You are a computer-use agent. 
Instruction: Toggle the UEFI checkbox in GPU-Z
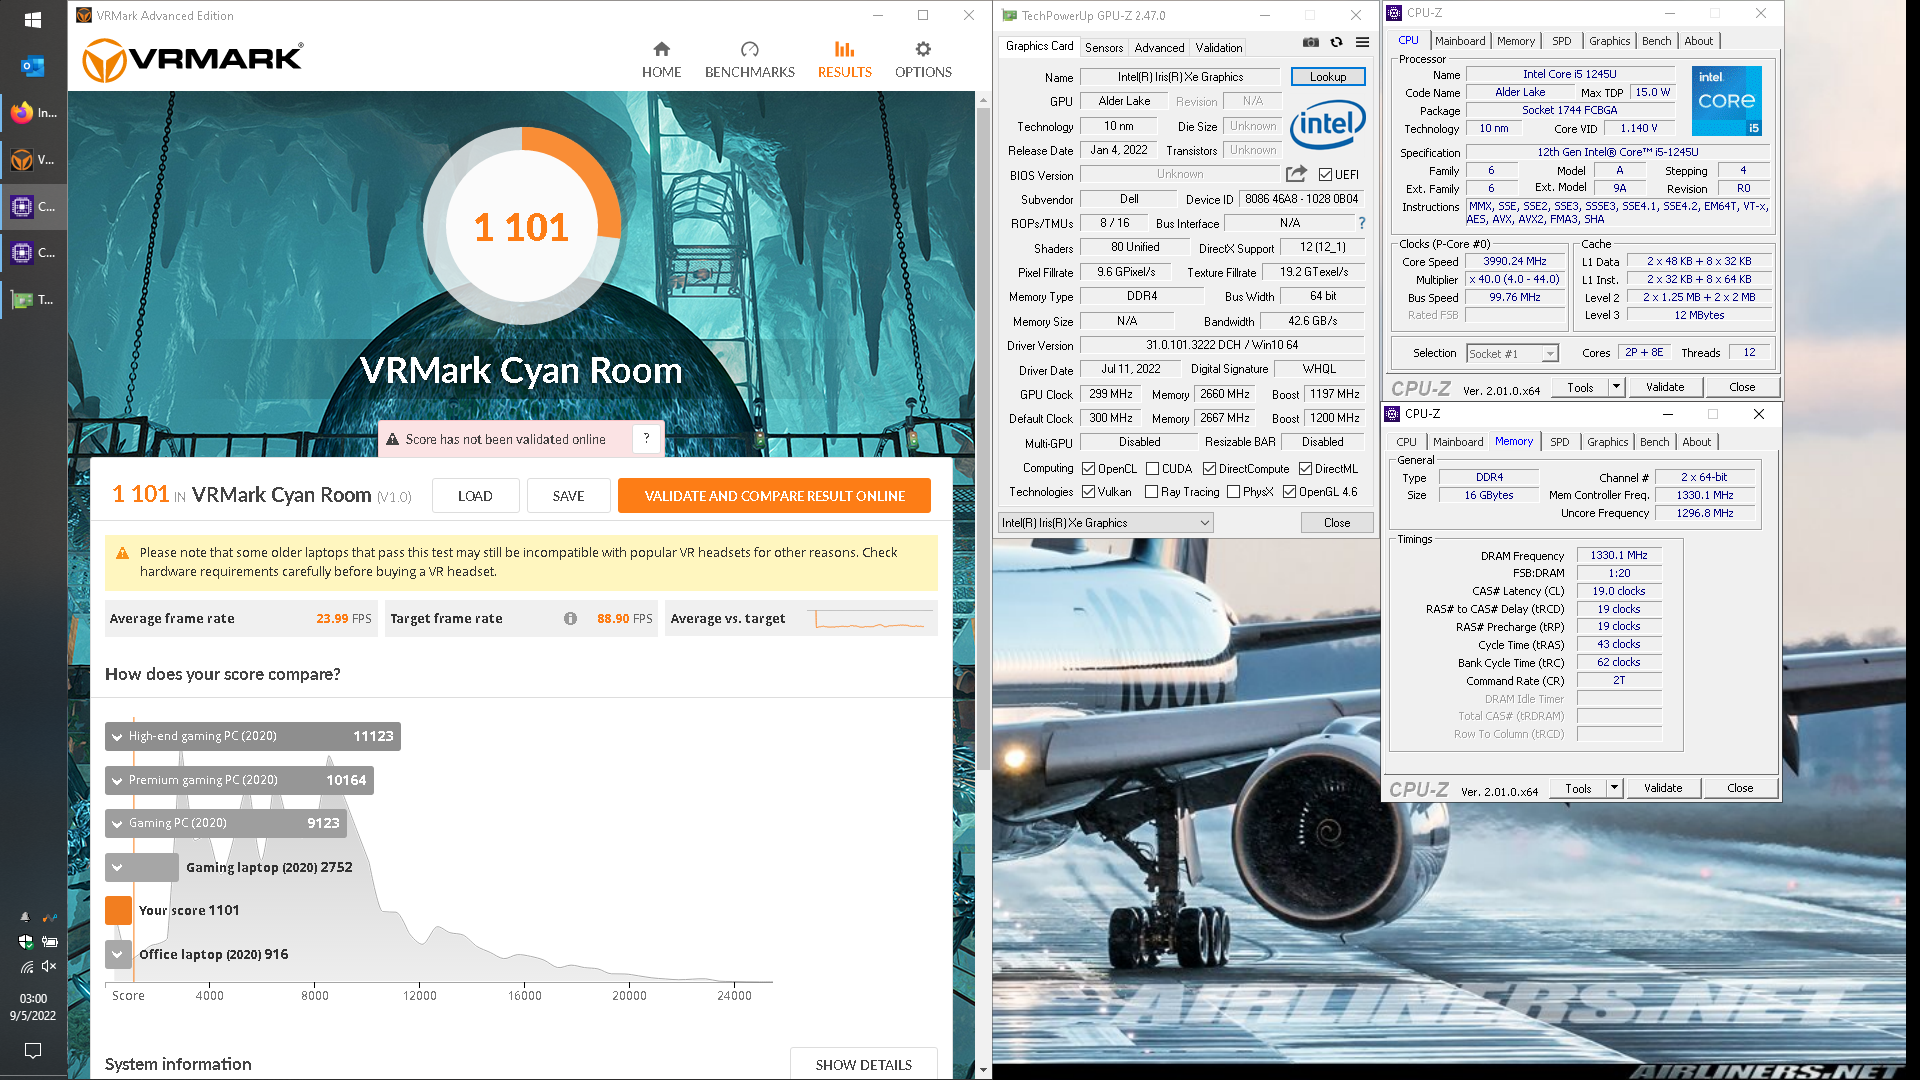[1325, 174]
